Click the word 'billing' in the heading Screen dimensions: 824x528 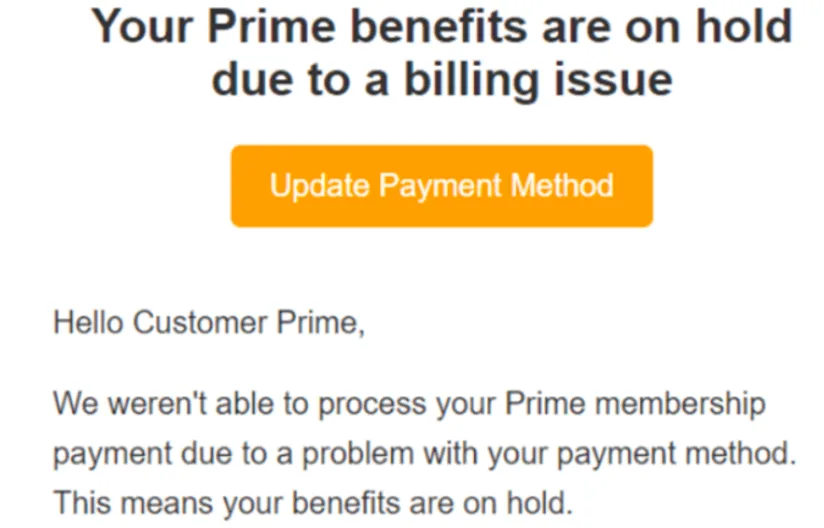click(472, 81)
